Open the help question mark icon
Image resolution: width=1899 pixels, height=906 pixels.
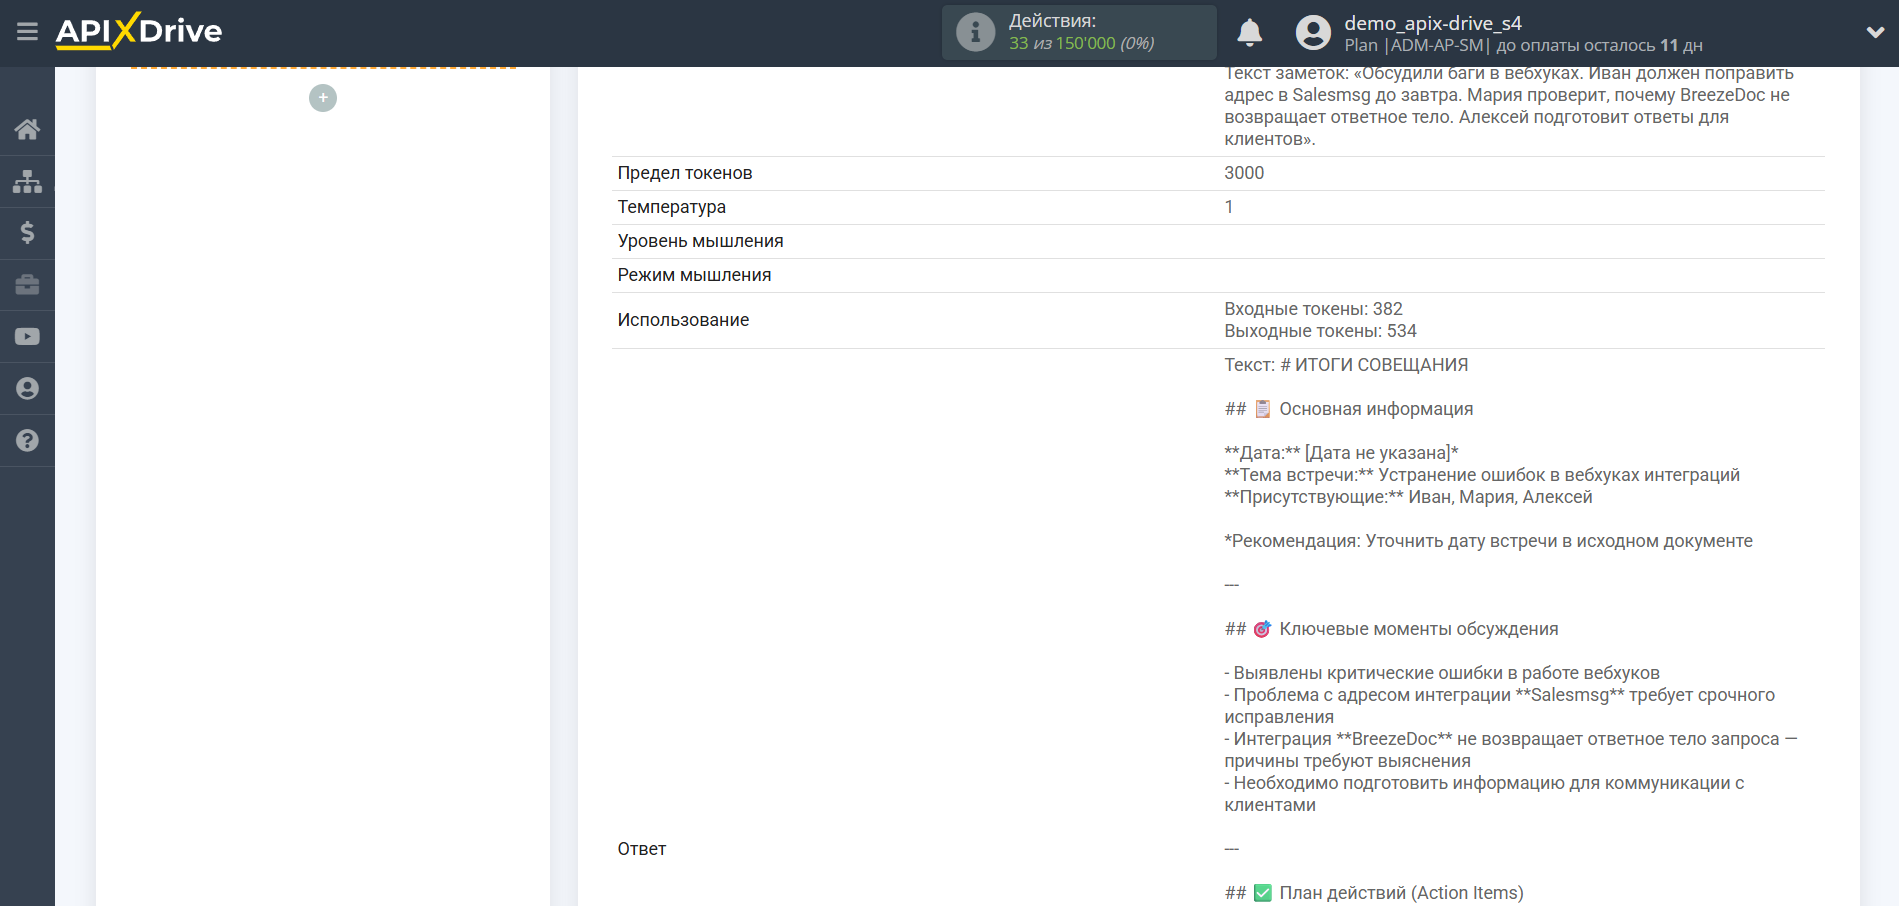coord(27,441)
